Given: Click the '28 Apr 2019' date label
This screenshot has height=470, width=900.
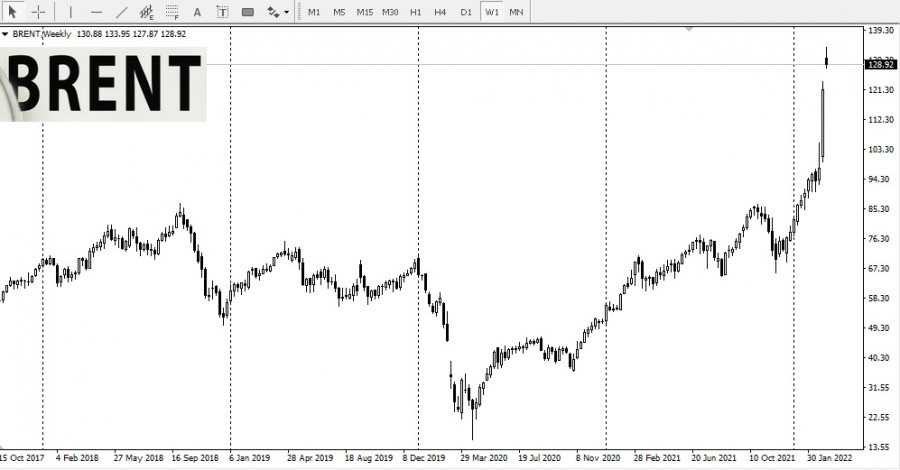Looking at the screenshot, I should (x=310, y=458).
